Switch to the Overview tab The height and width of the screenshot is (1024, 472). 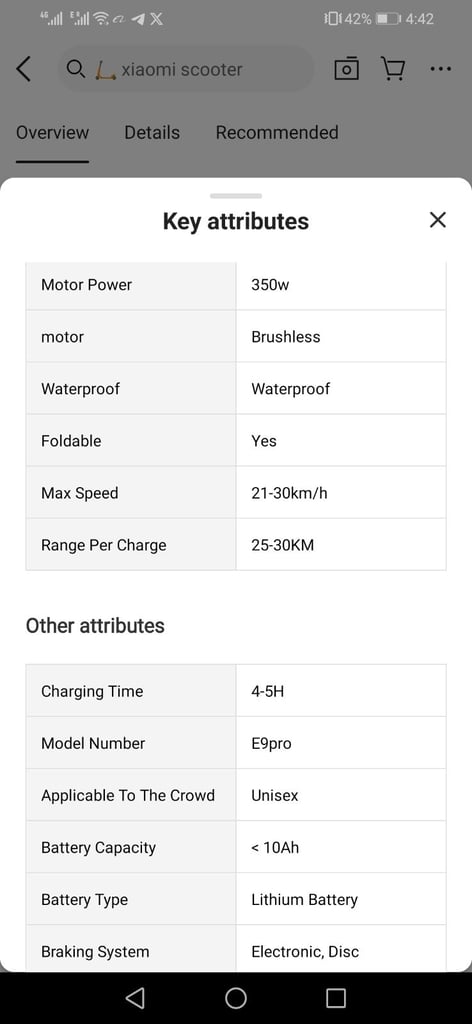pyautogui.click(x=52, y=133)
